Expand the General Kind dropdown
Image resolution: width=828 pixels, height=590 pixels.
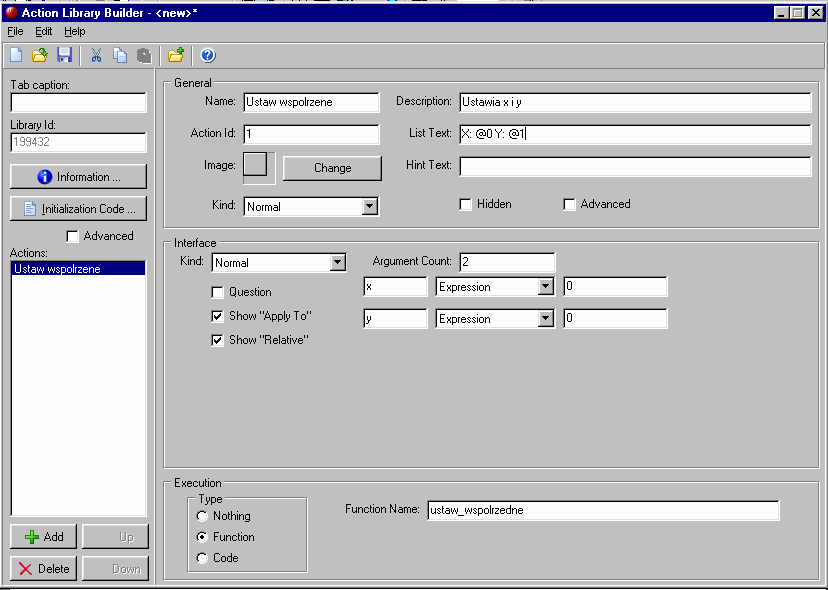tap(369, 206)
